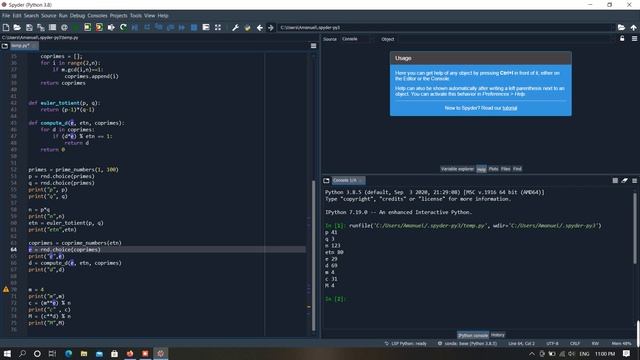The image size is (640, 360).
Task: Stop debugging blue square icon
Action: tap(194, 27)
